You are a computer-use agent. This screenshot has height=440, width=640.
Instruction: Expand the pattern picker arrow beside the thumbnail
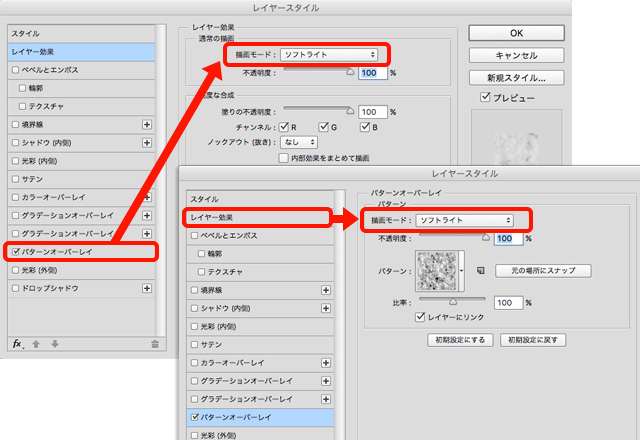pyautogui.click(x=462, y=270)
